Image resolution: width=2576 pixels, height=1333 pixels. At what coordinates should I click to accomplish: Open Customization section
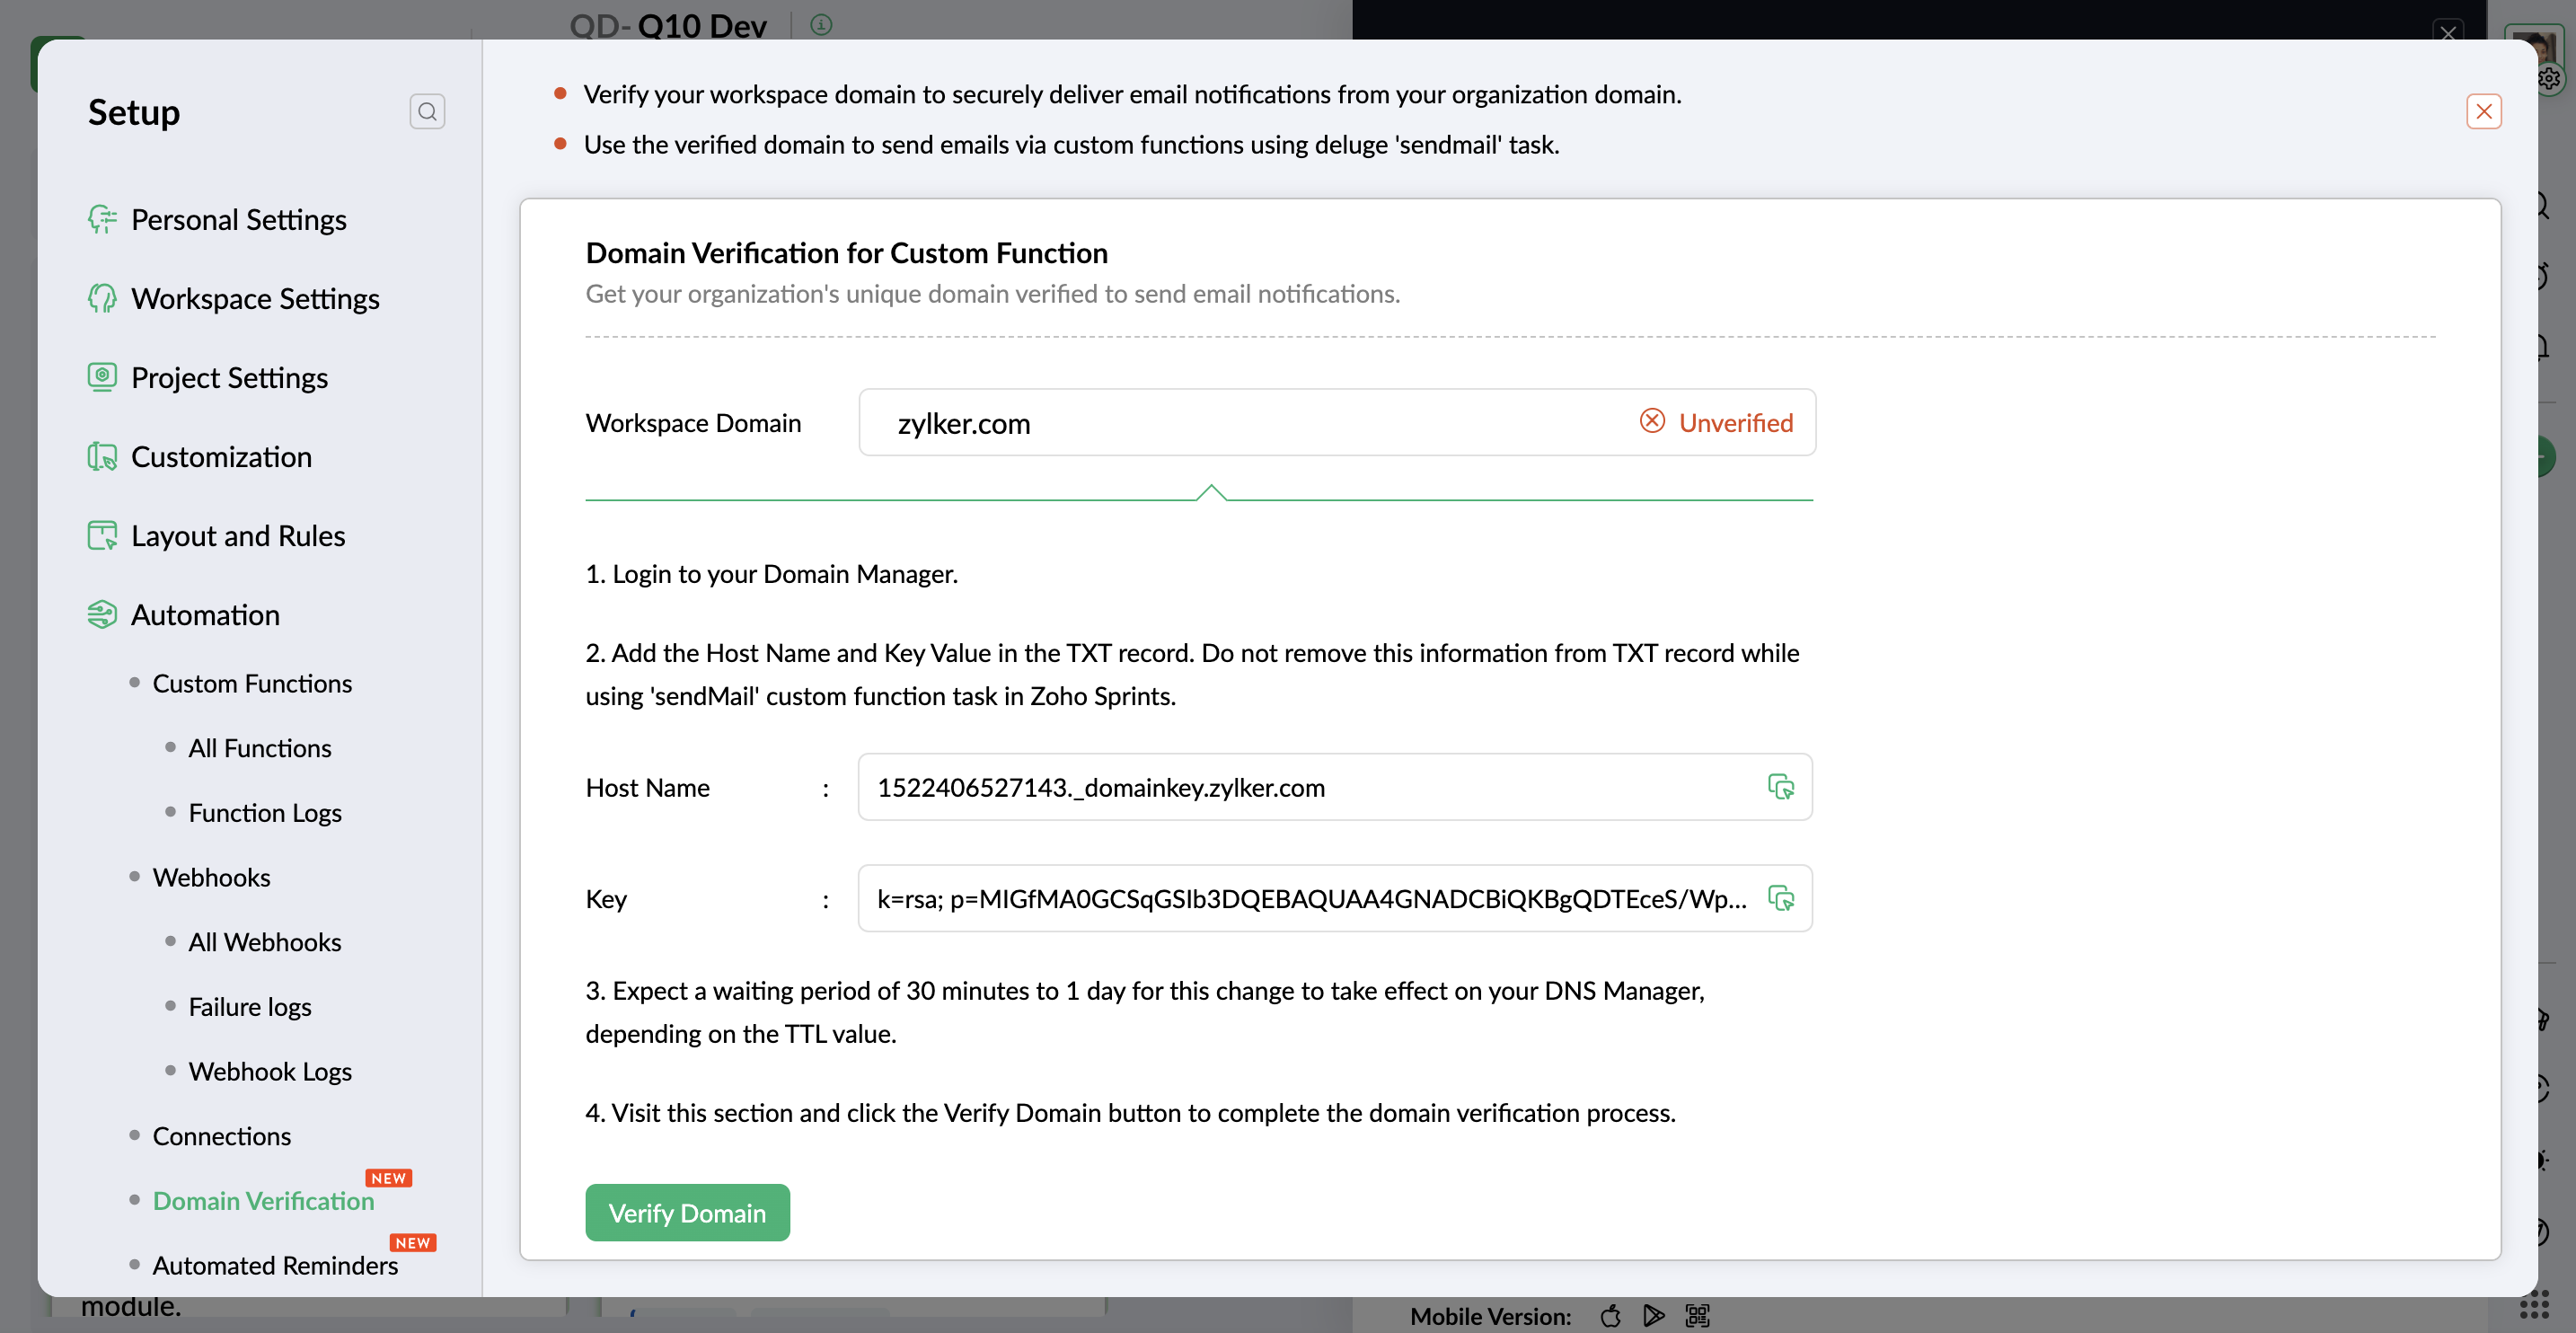[x=221, y=456]
